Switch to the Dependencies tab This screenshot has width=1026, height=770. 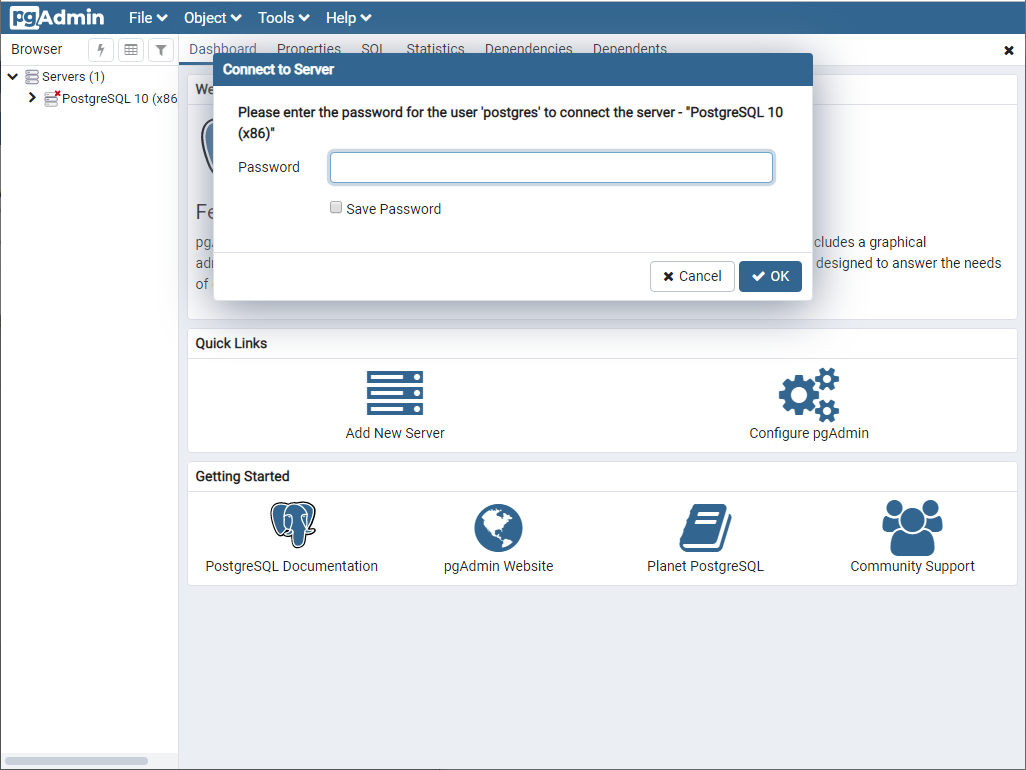(x=529, y=48)
